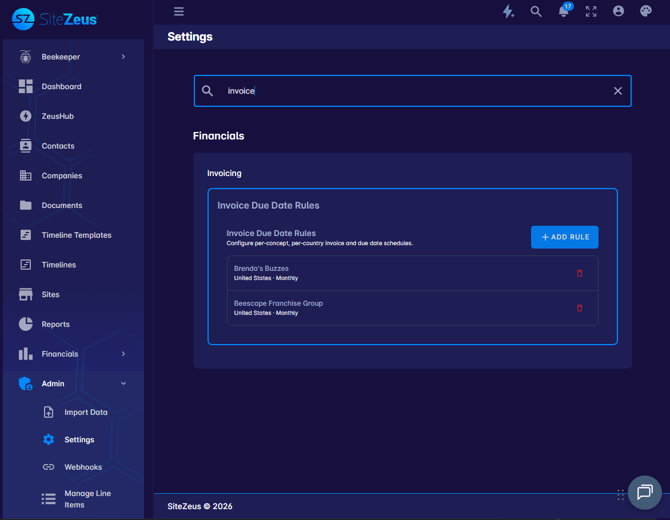The height and width of the screenshot is (520, 670).
Task: Click the lightning bolt quick actions icon
Action: point(508,12)
